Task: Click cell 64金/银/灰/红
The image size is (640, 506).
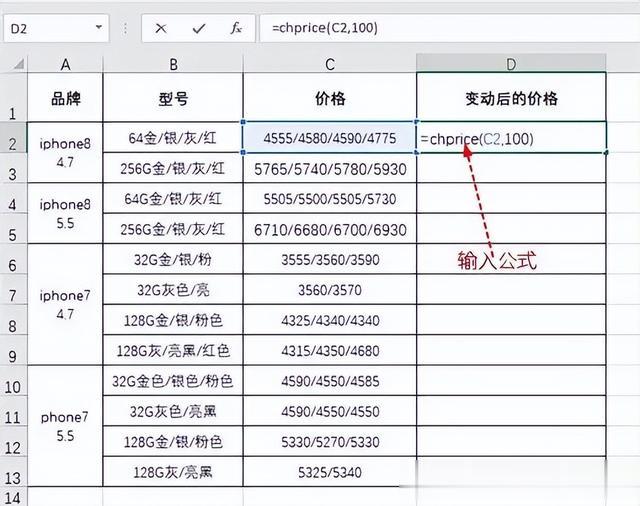Action: (173, 138)
